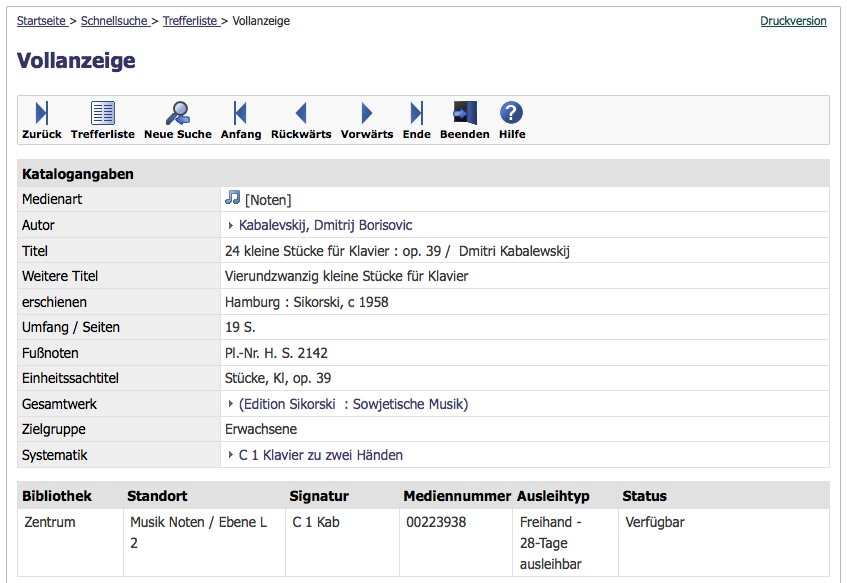Open the Trefferliste list icon
Viewport: 847px width, 583px height.
pos(103,113)
